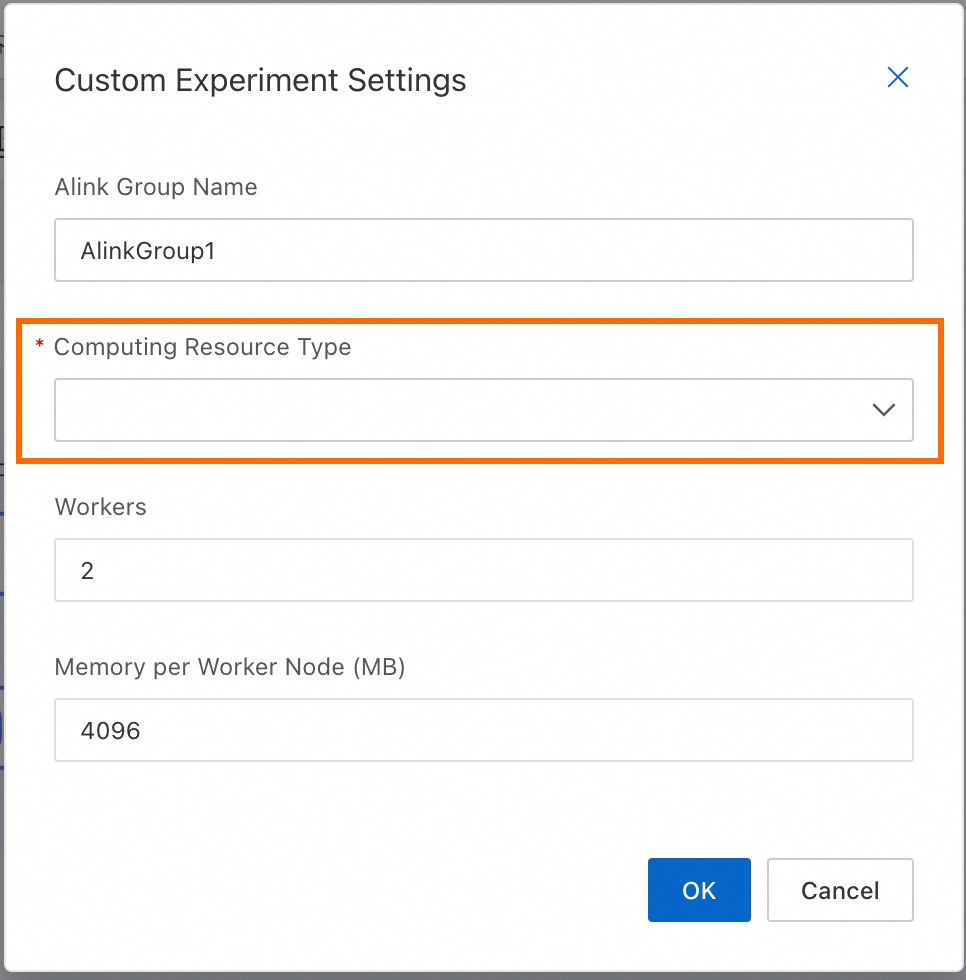Screen dimensions: 966x980
Task: Place cursor on the "AlinkGroup1" text
Action: (148, 251)
